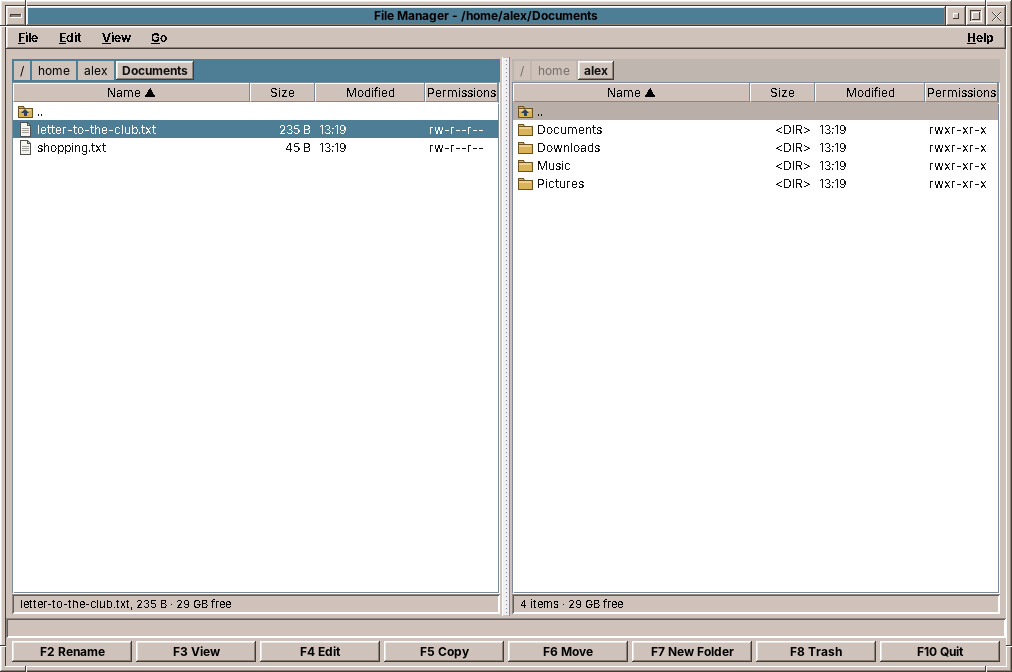Click the command input field above function keys

pyautogui.click(x=506, y=627)
